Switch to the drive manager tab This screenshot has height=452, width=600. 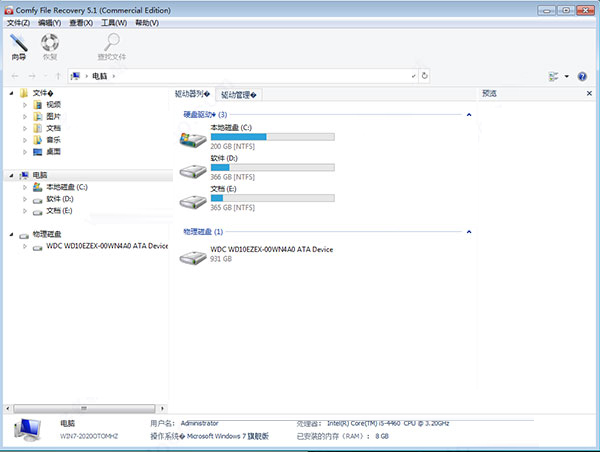point(239,95)
